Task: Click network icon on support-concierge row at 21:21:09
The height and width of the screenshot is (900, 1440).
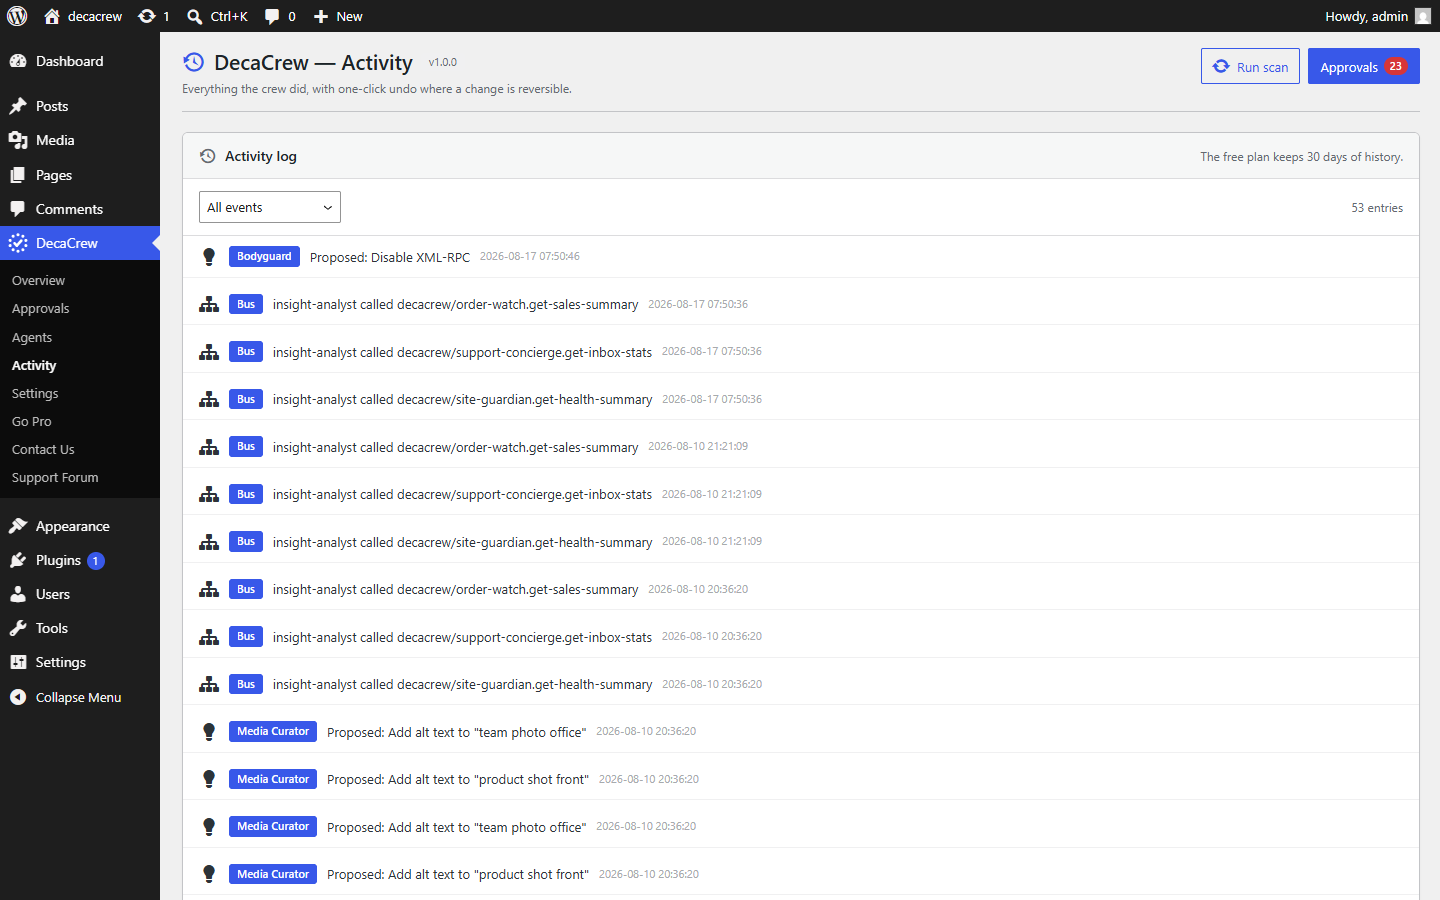Action: pos(209,494)
